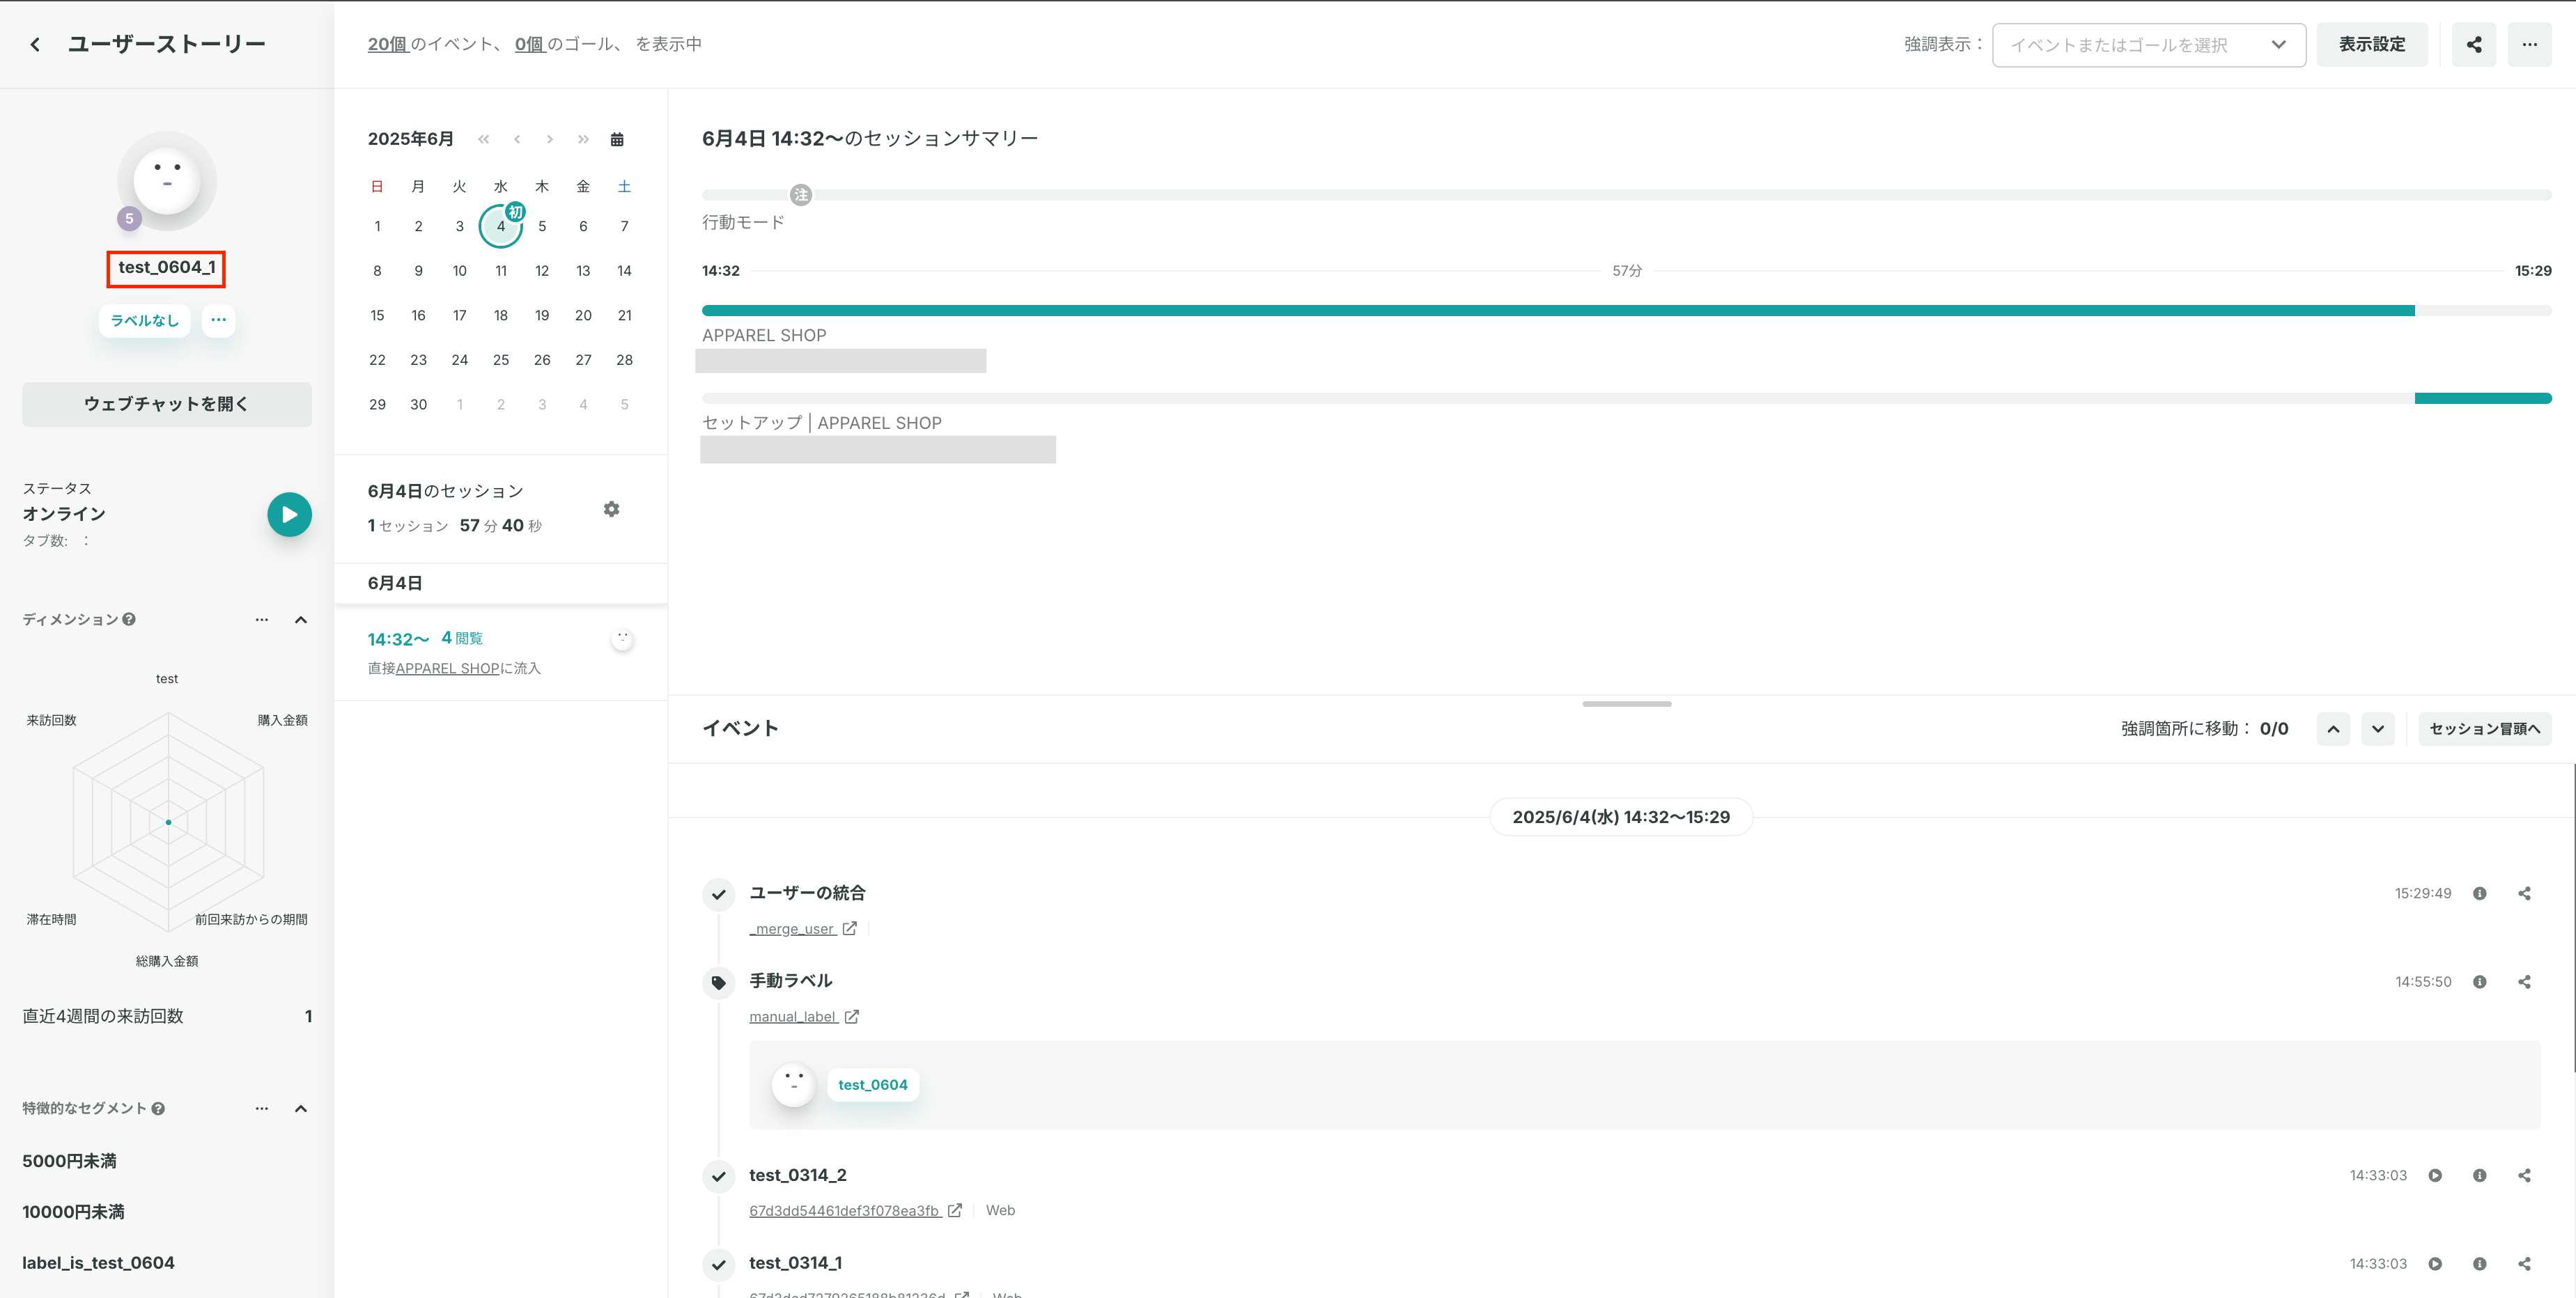The width and height of the screenshot is (2576, 1298).
Task: Share the 手動ラベル event
Action: (x=2524, y=982)
